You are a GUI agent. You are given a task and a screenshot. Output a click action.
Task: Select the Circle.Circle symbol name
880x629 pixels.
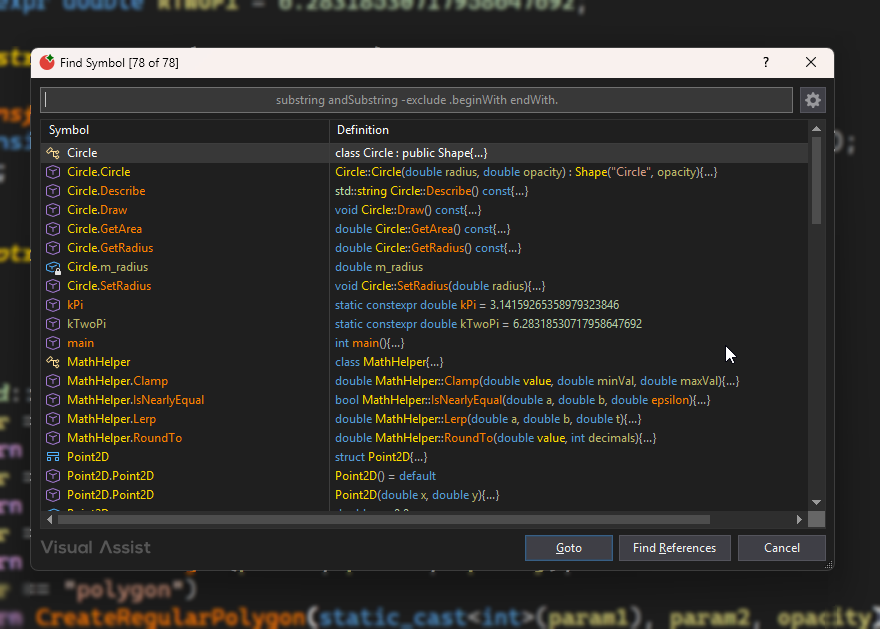99,172
